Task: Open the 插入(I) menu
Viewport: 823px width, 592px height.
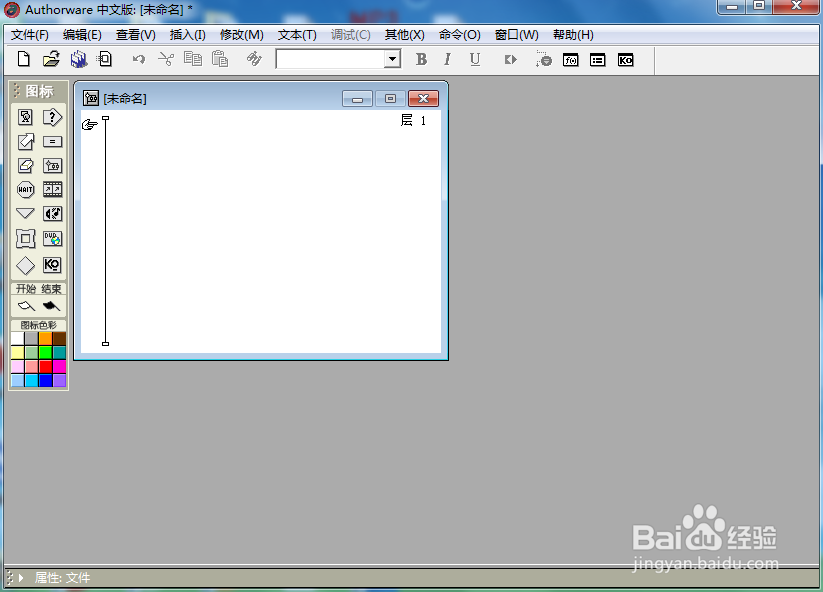Action: point(187,35)
